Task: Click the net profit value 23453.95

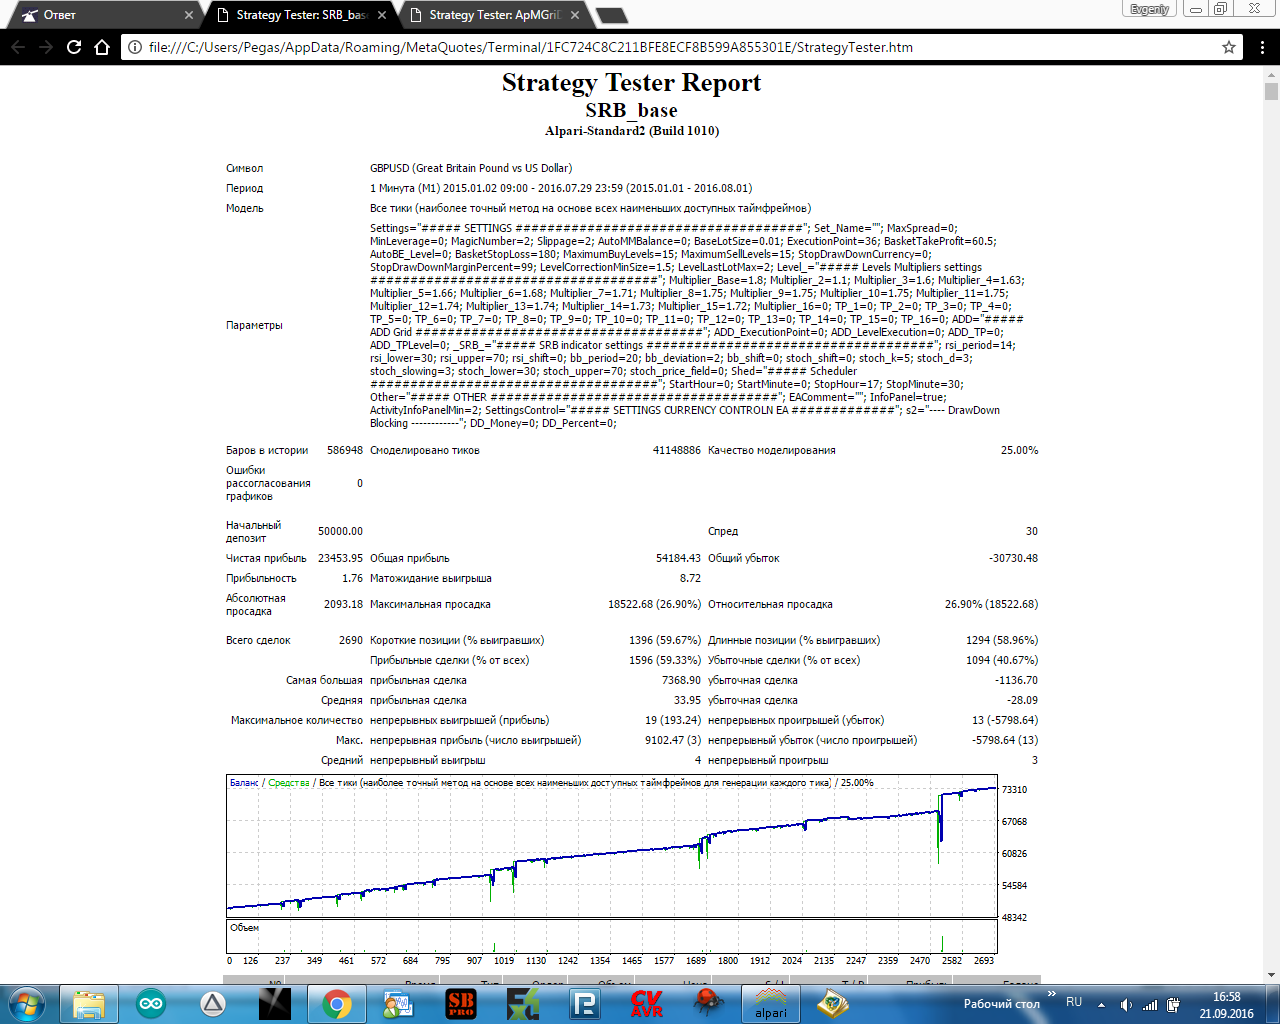Action: click(340, 559)
